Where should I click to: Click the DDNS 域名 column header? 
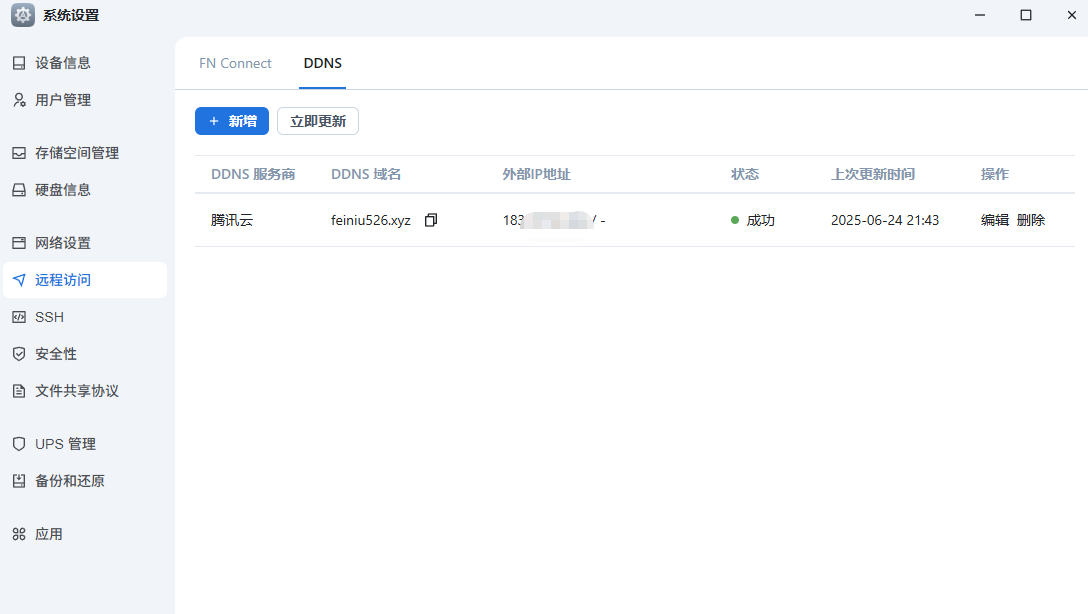click(x=366, y=174)
